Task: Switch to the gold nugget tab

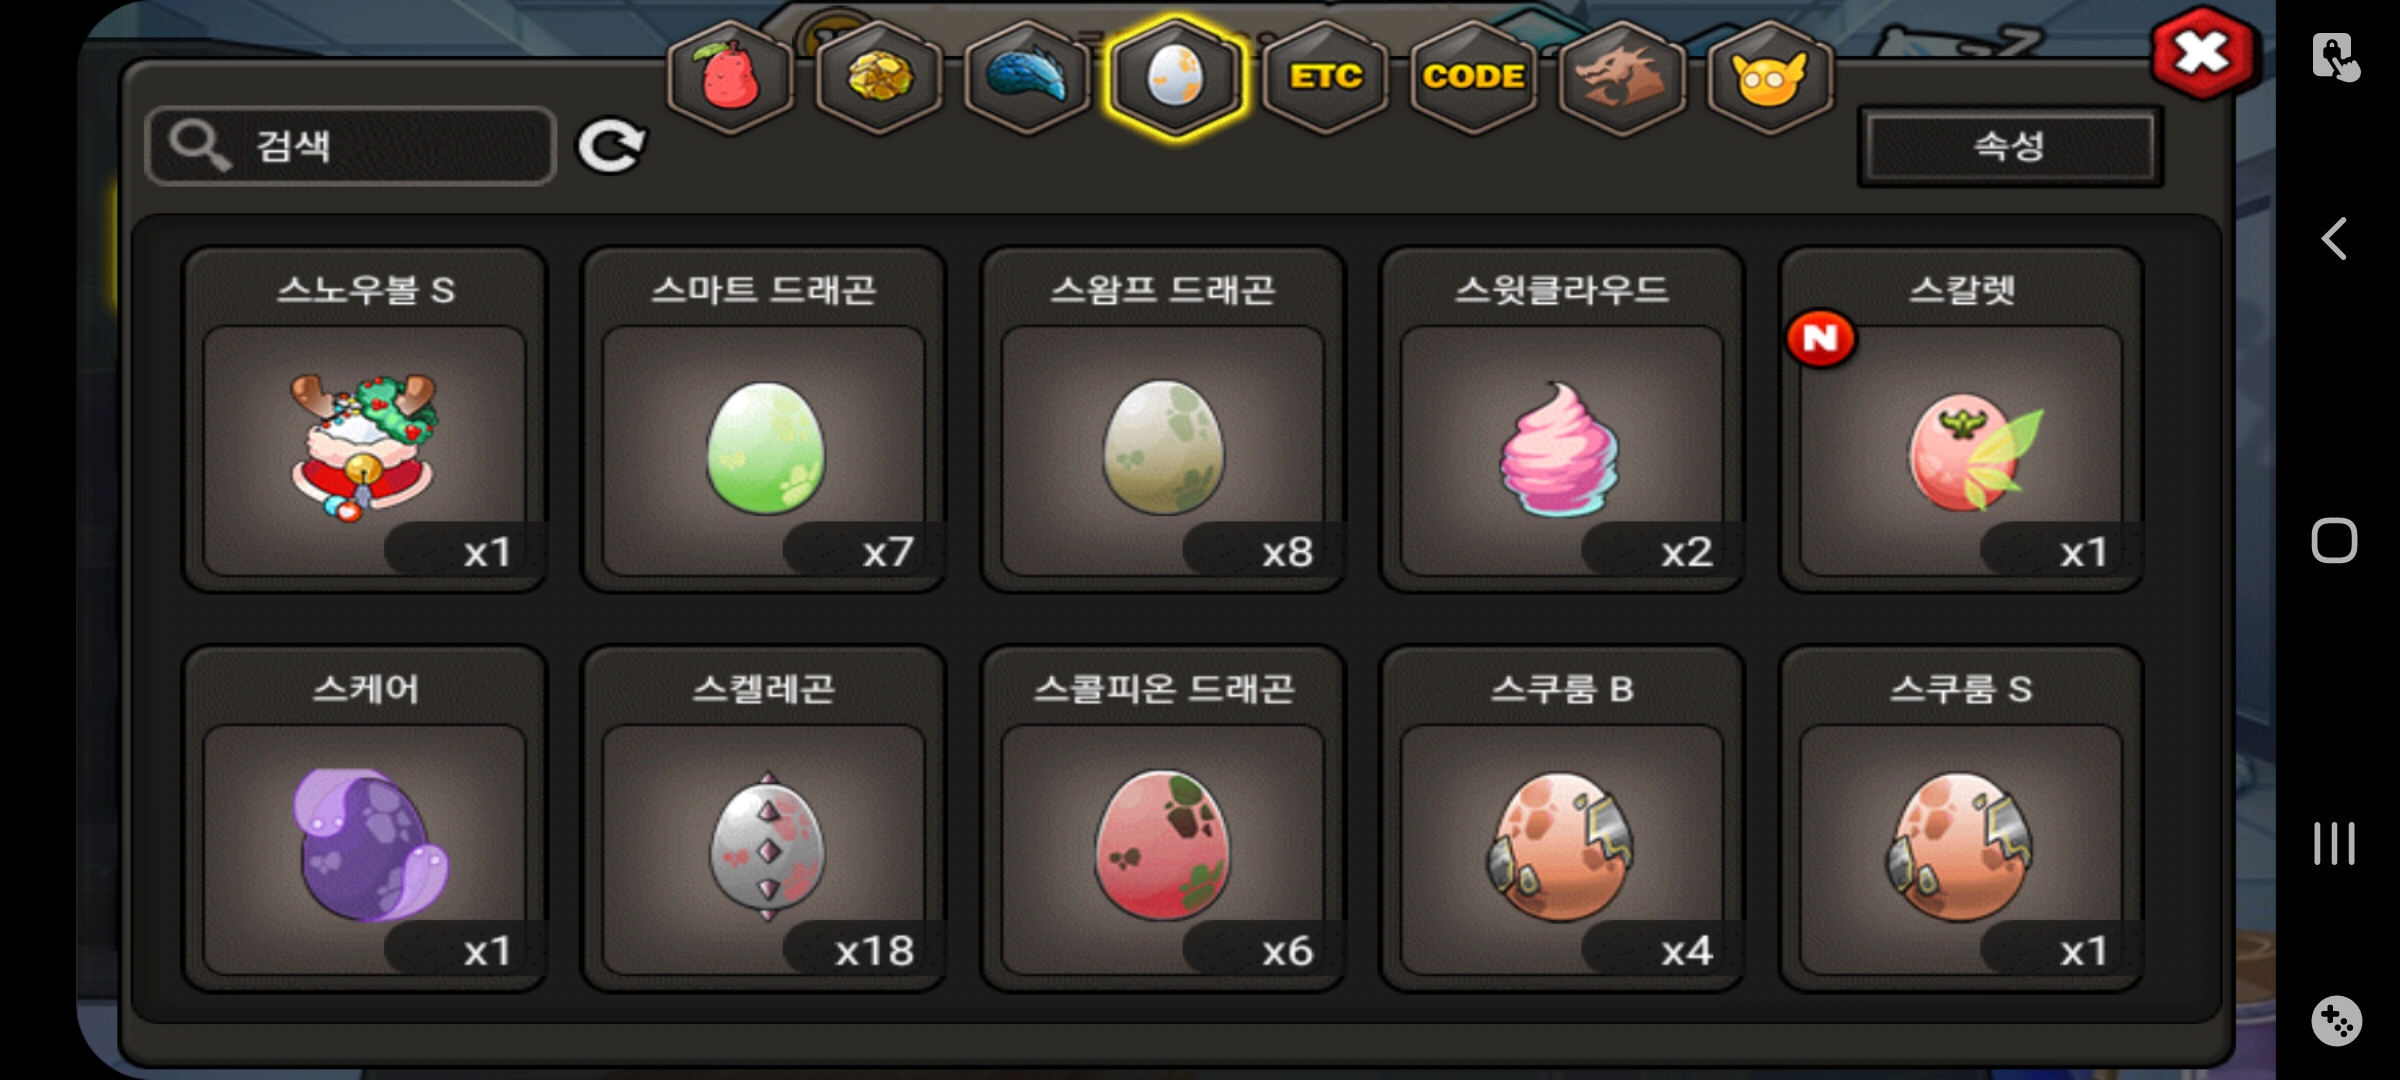Action: pyautogui.click(x=879, y=78)
